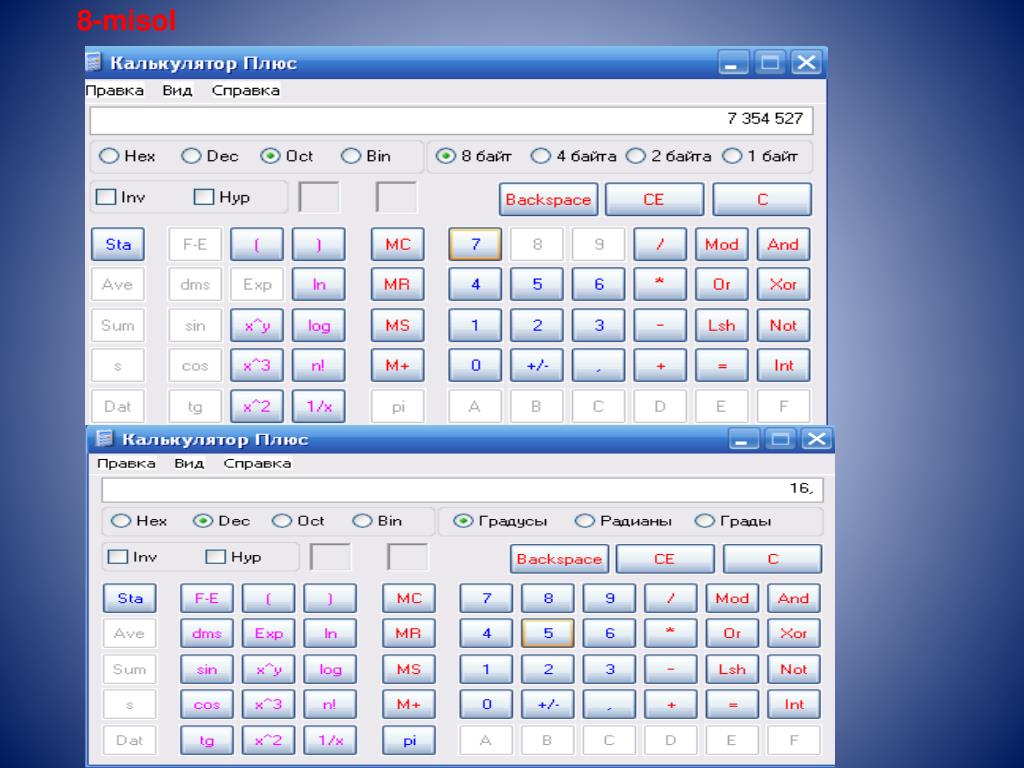The width and height of the screenshot is (1024, 768).
Task: Click MR memory recall in upper calculator
Action: [398, 285]
